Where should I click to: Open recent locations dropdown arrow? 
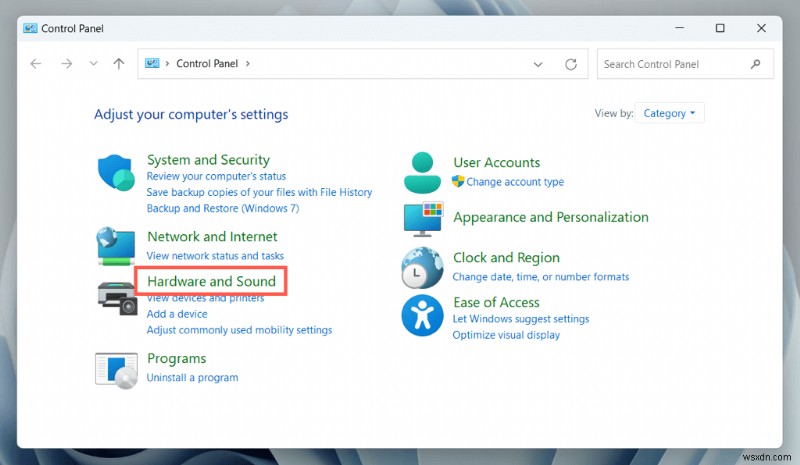(x=93, y=64)
